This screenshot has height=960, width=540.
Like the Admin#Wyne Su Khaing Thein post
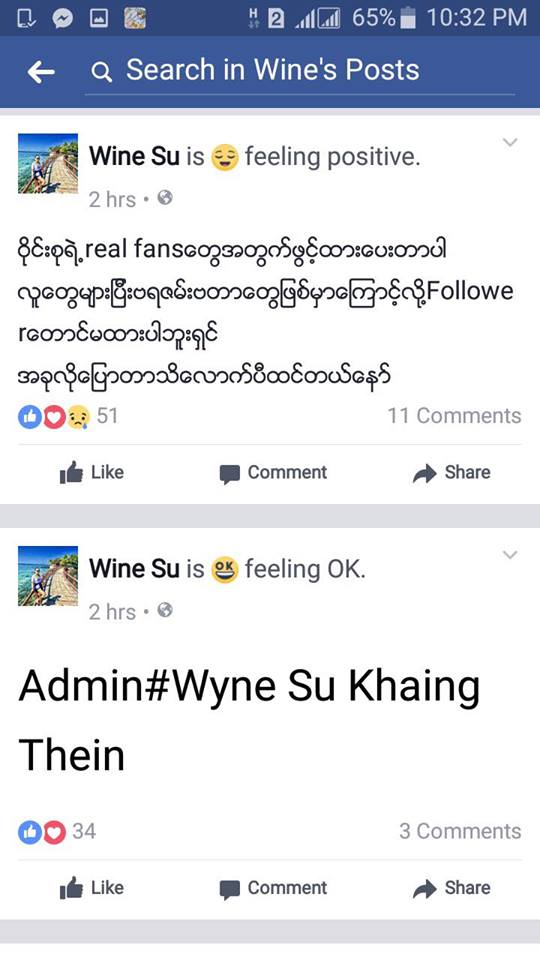pyautogui.click(x=92, y=888)
